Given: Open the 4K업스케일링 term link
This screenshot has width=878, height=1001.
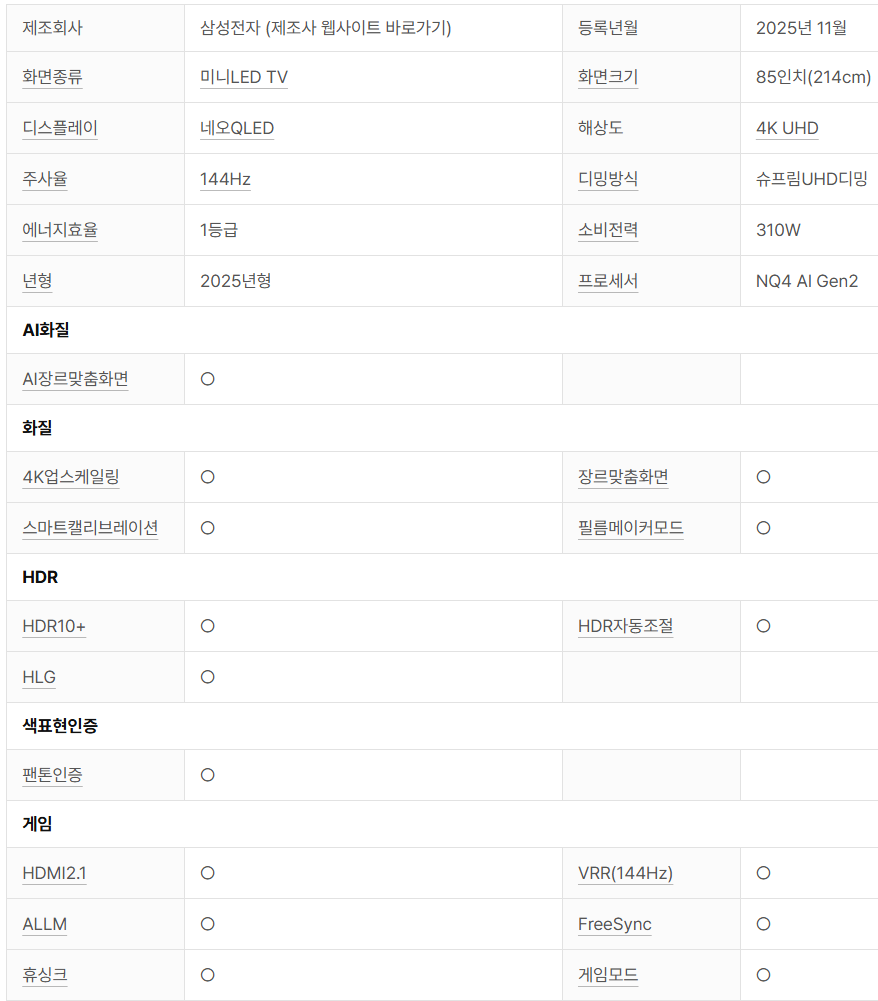Looking at the screenshot, I should [71, 478].
